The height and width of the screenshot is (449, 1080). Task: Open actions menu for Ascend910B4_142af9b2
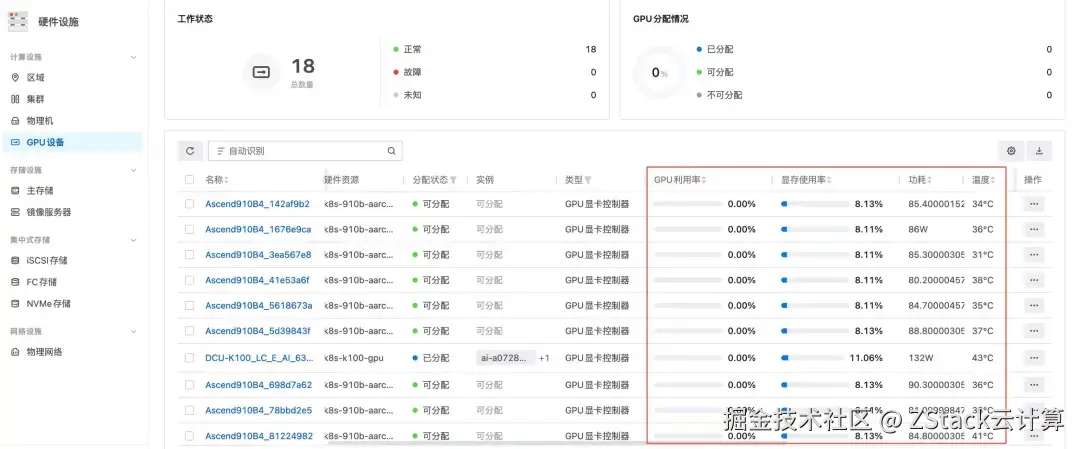pos(1034,204)
